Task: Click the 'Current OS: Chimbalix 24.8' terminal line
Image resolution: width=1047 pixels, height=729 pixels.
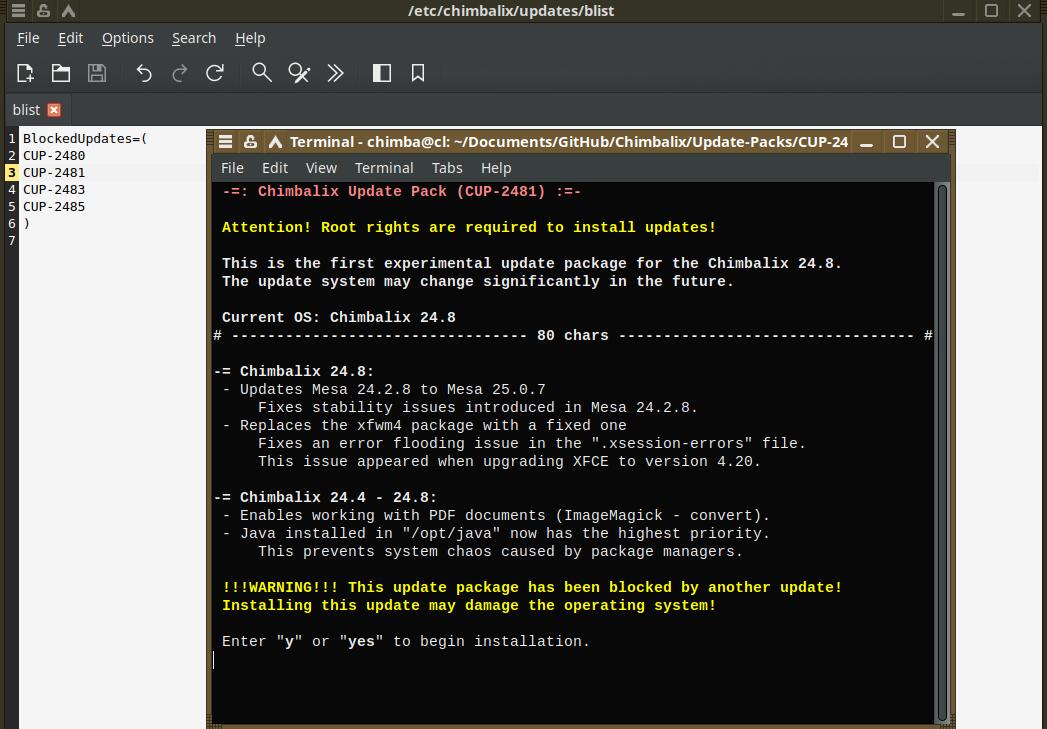Action: tap(339, 317)
